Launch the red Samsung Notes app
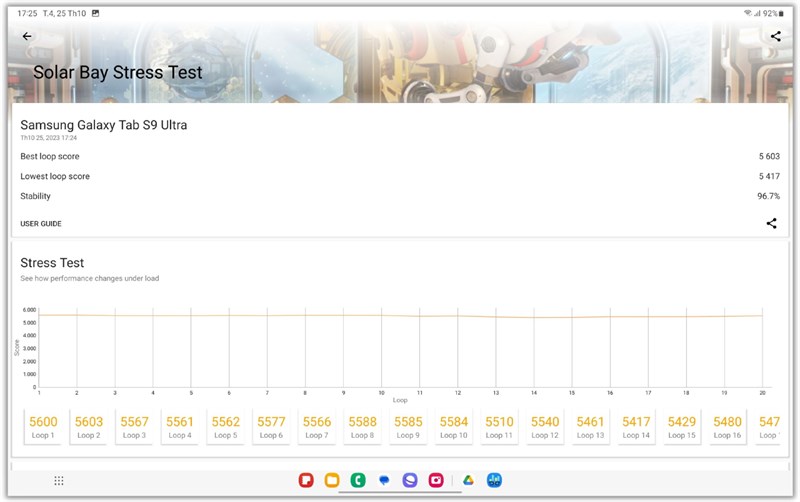 coord(306,480)
